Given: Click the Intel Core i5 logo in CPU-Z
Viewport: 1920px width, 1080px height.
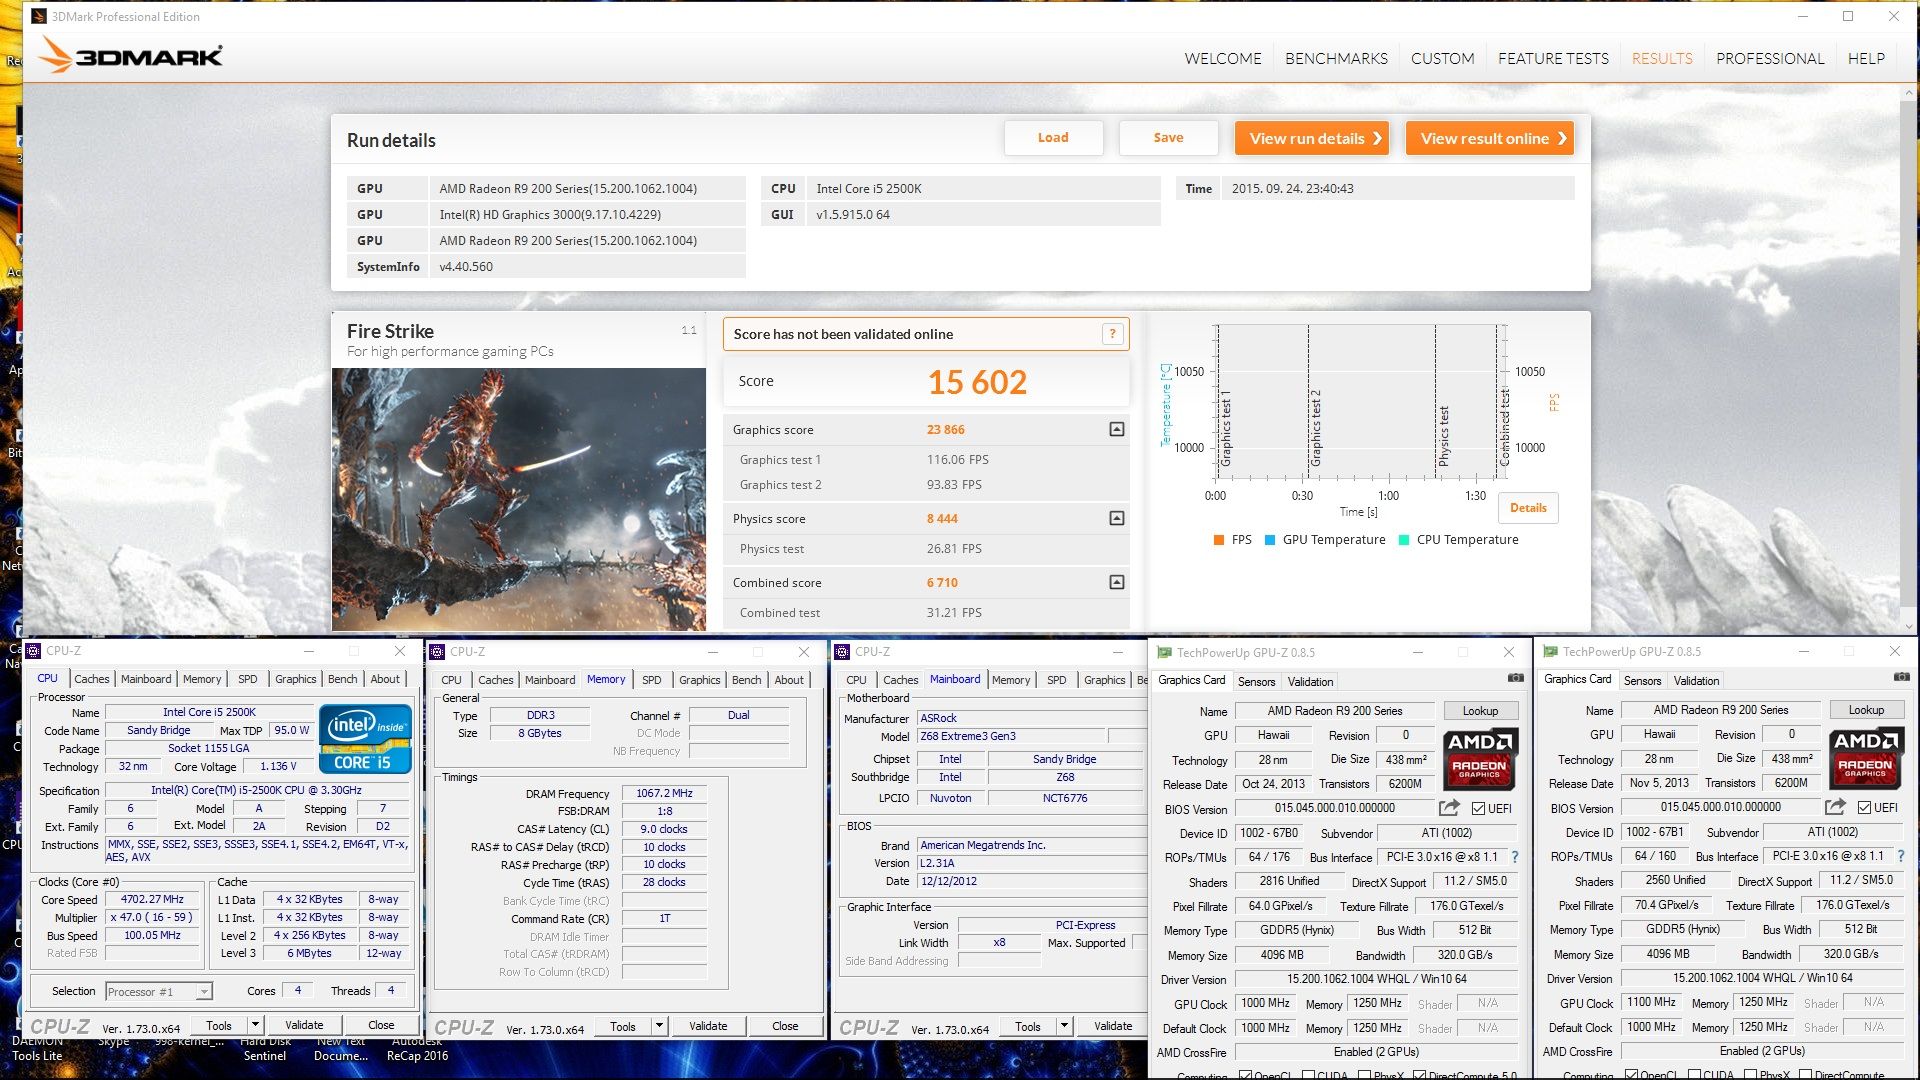Looking at the screenshot, I should point(365,738).
